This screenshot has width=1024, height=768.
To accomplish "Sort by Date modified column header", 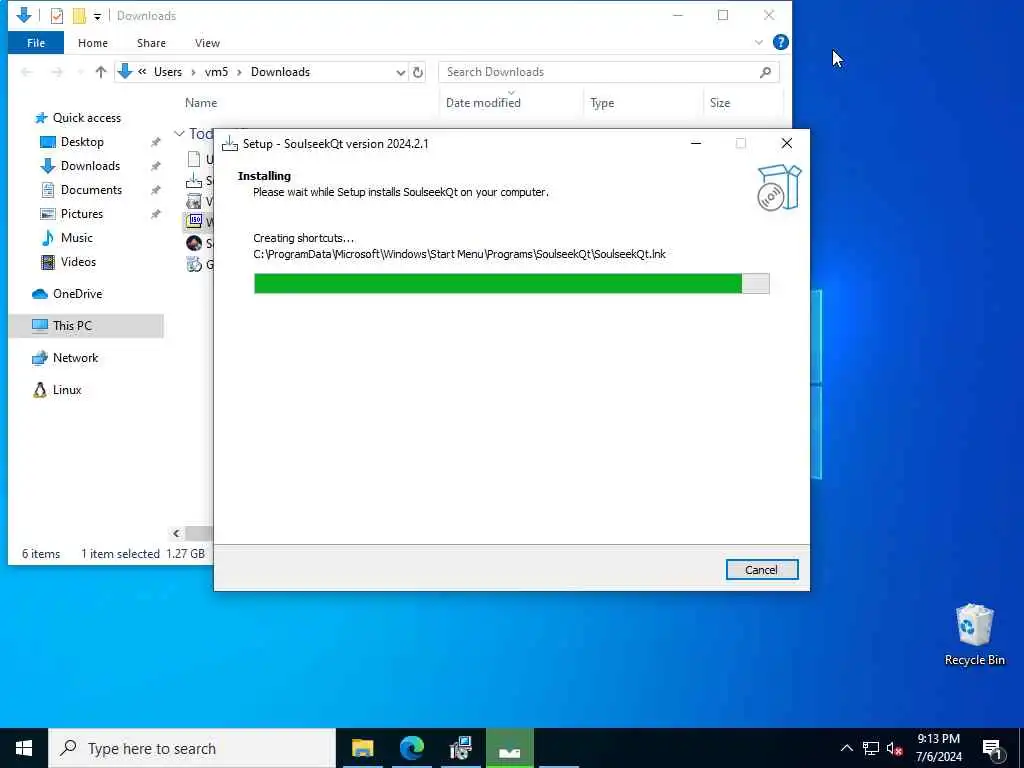I will coord(483,103).
